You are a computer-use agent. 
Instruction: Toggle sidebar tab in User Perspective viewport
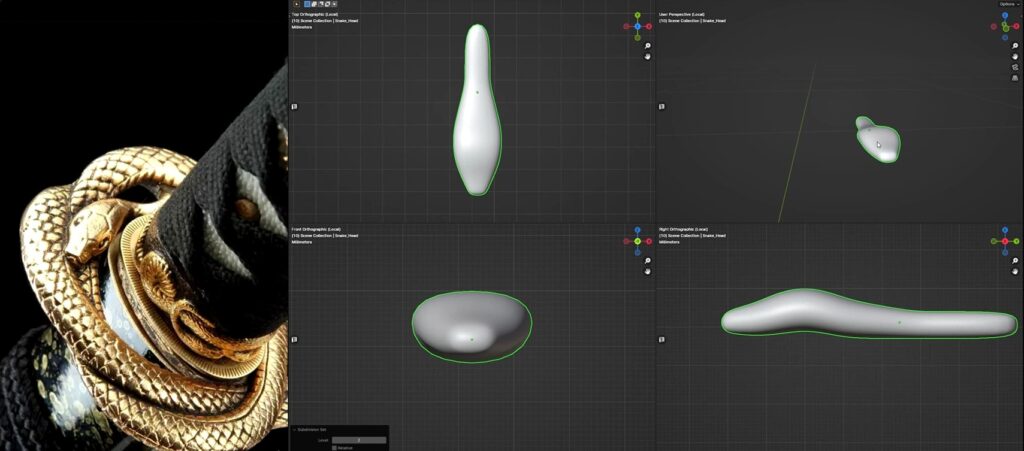click(x=662, y=106)
